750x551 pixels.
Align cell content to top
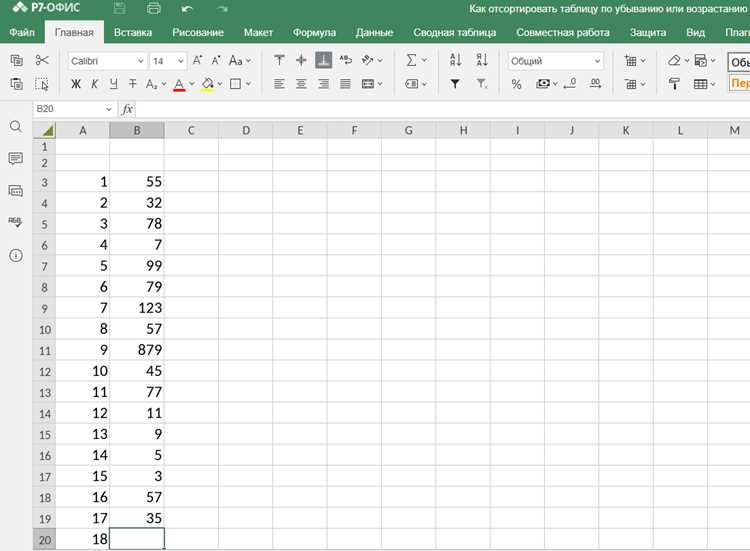[279, 60]
